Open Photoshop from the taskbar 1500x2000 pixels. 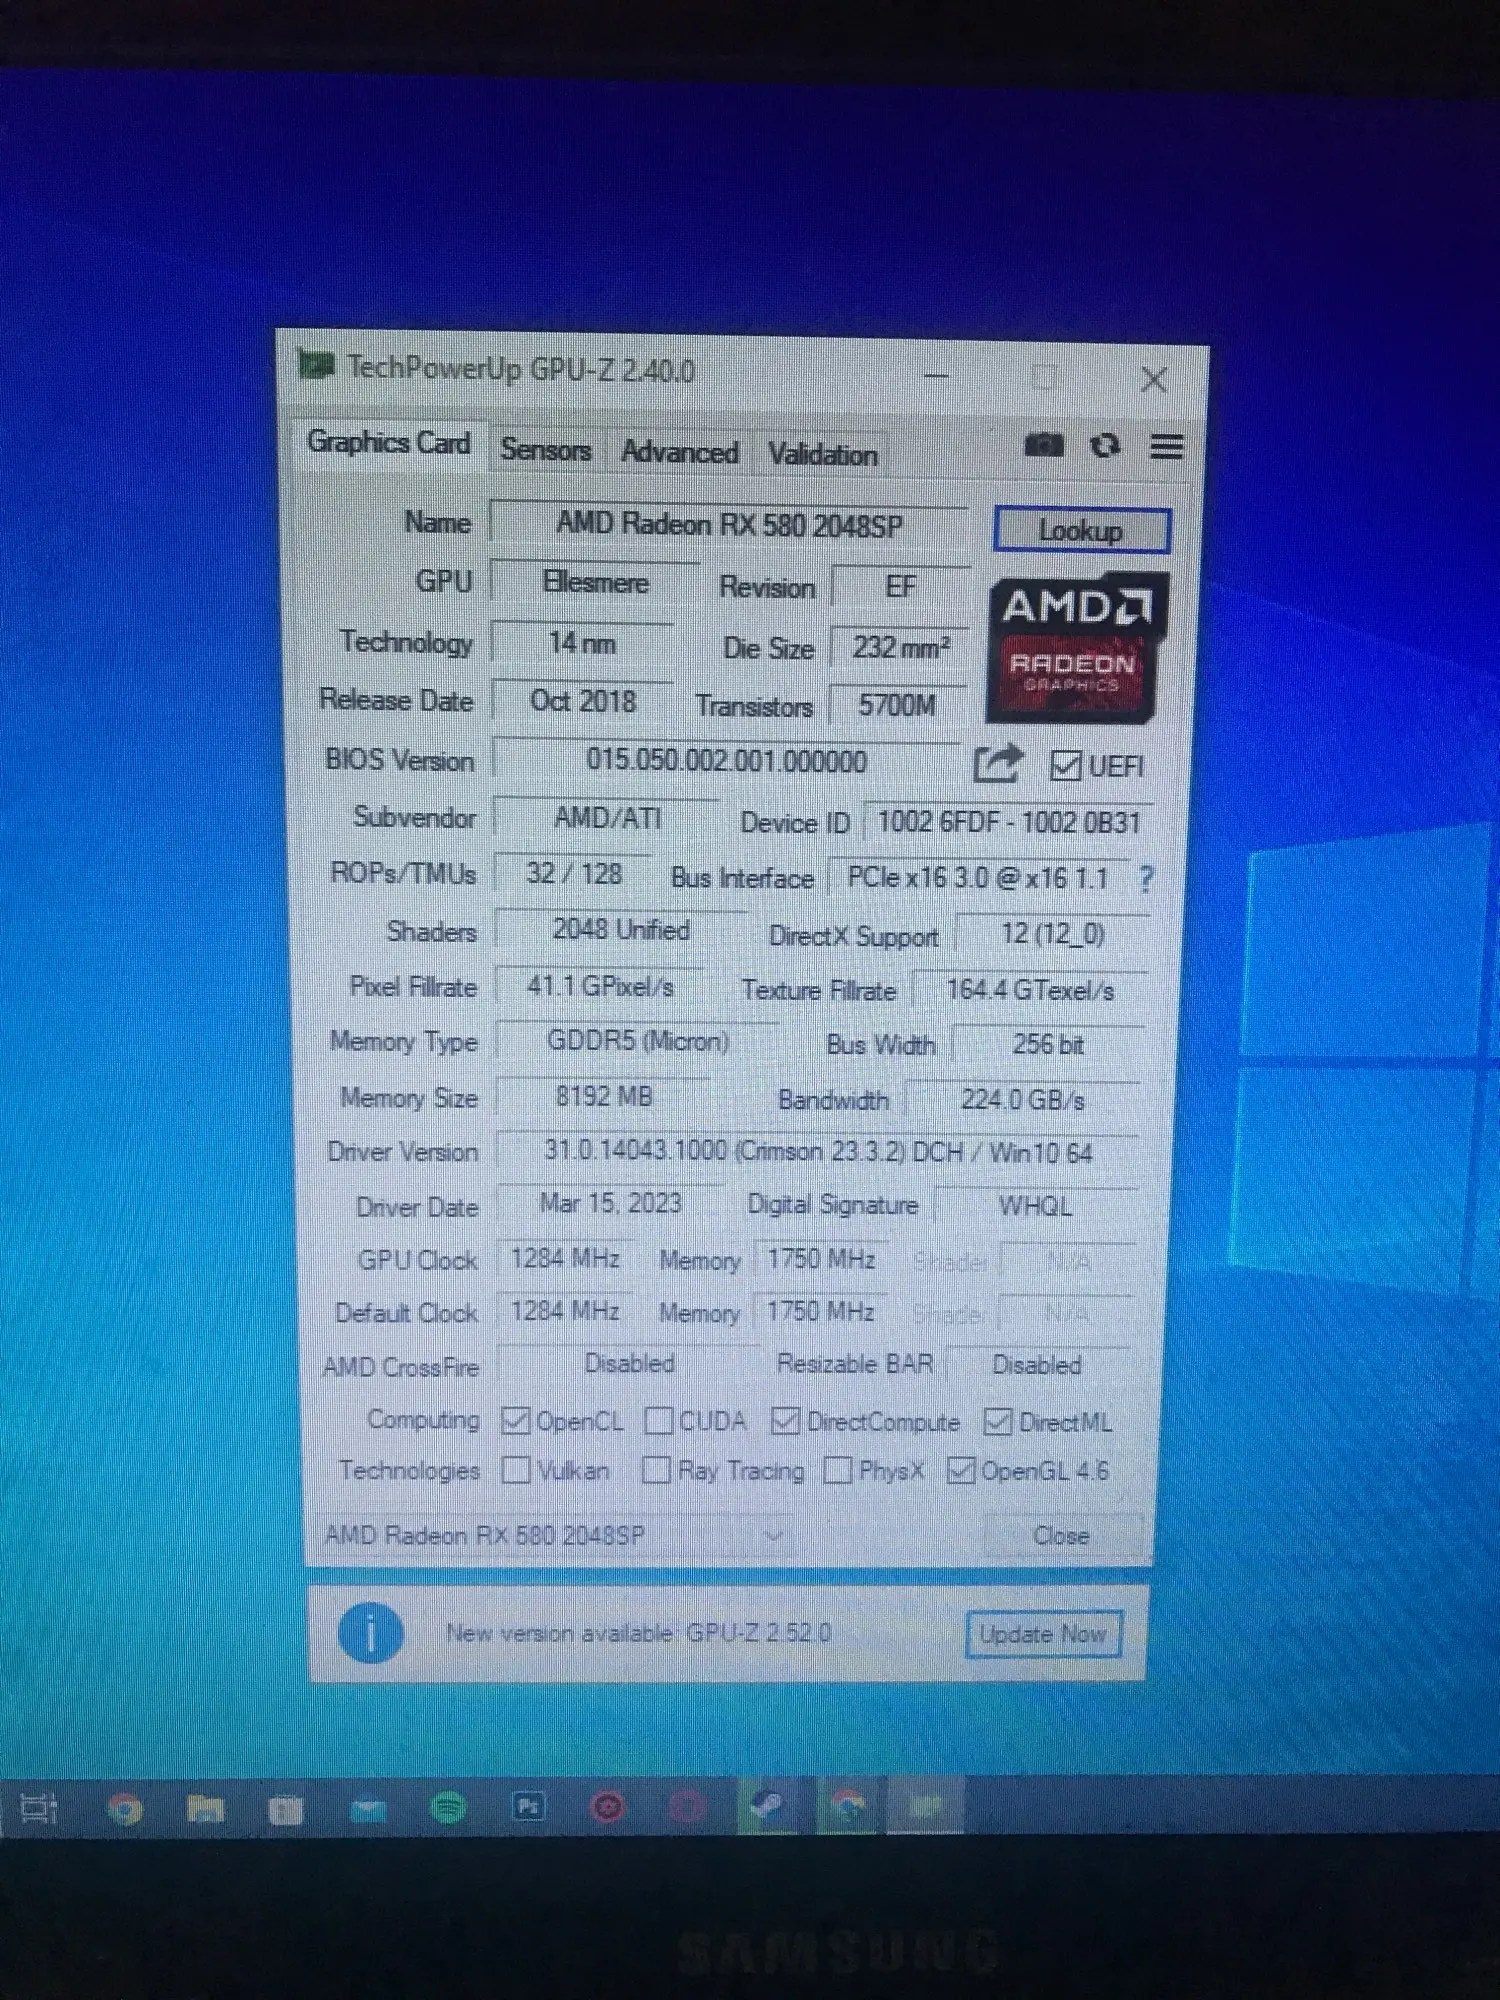[x=528, y=1807]
